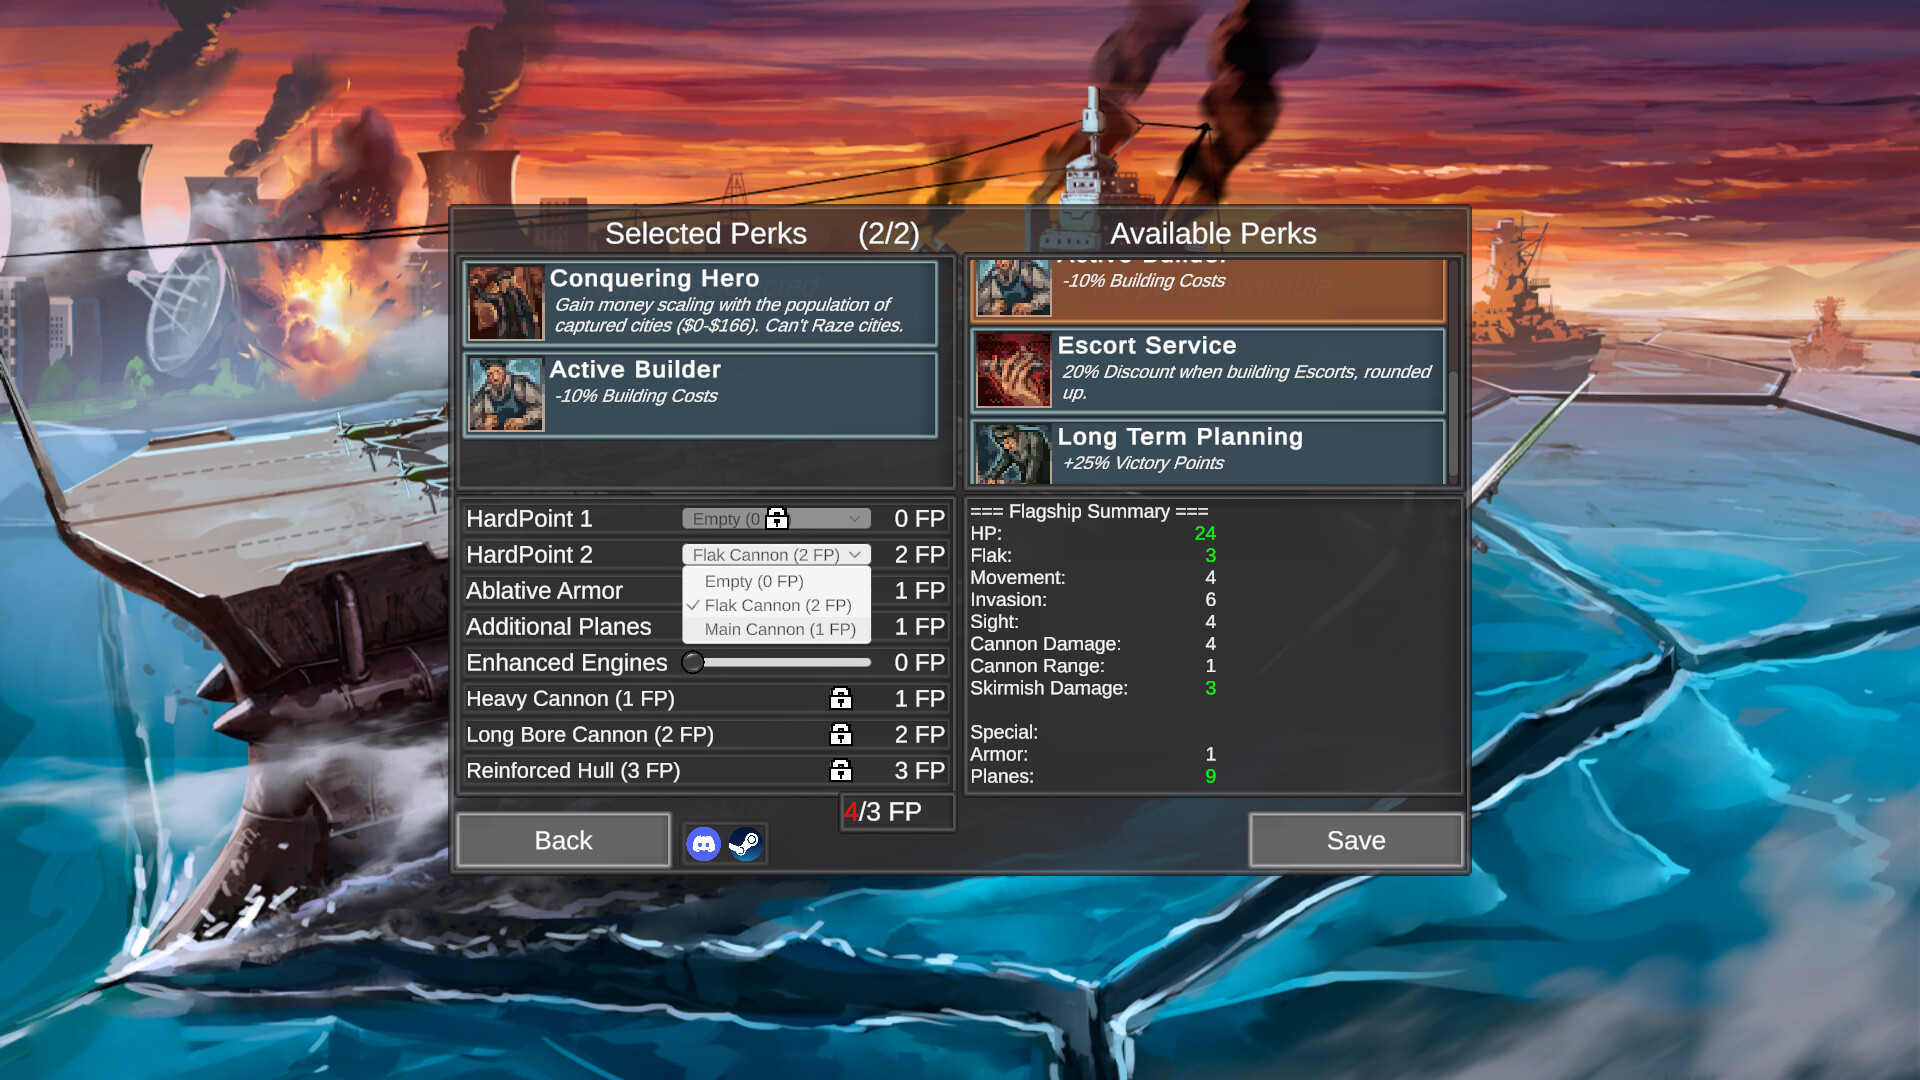Click the Escort Service perk portrait
The height and width of the screenshot is (1080, 1920).
pos(1013,370)
